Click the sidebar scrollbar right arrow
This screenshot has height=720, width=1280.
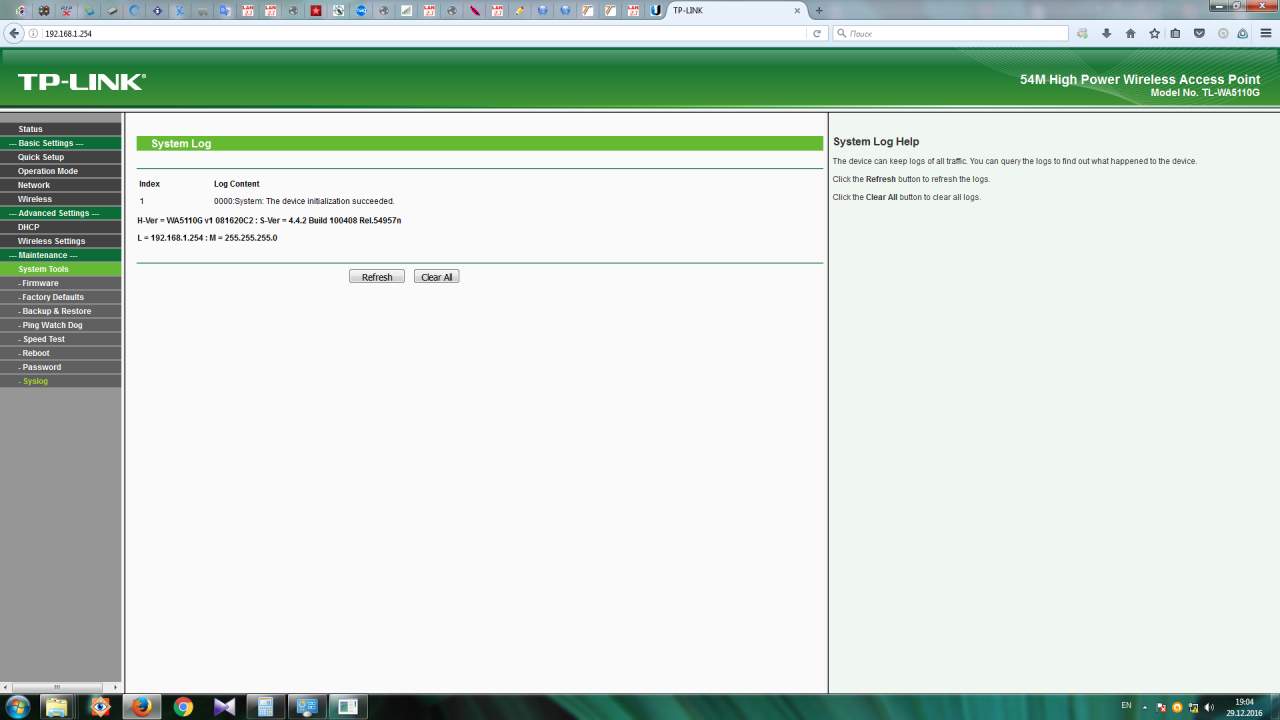click(x=117, y=687)
